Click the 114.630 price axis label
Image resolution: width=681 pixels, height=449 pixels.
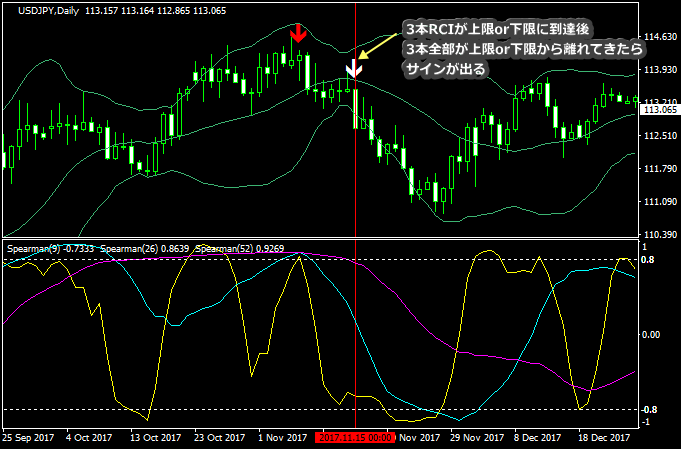point(660,37)
